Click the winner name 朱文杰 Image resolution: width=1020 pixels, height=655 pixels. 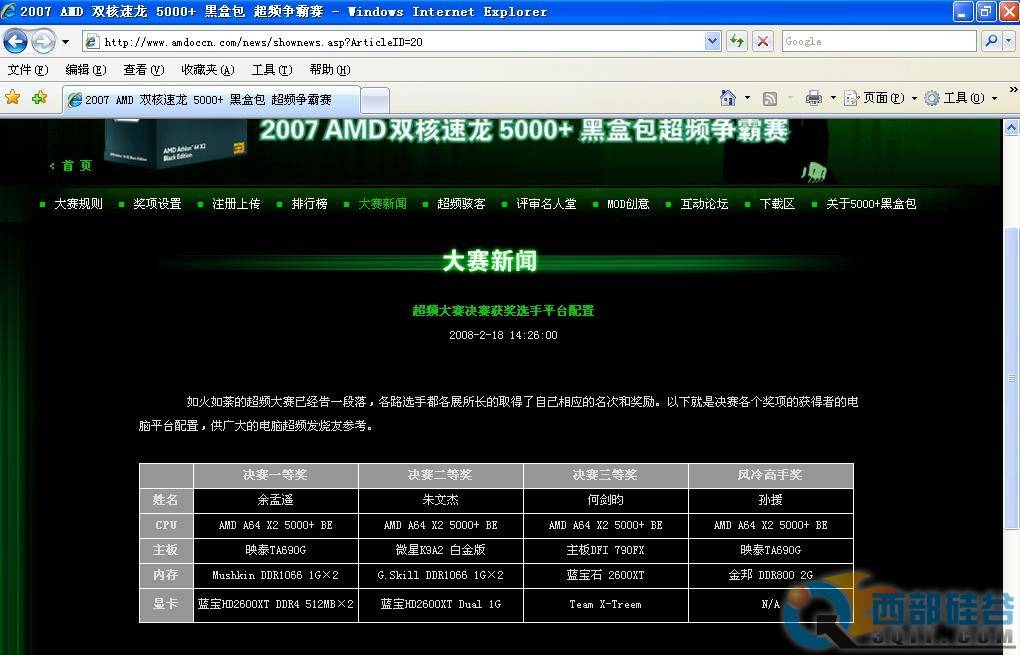440,500
